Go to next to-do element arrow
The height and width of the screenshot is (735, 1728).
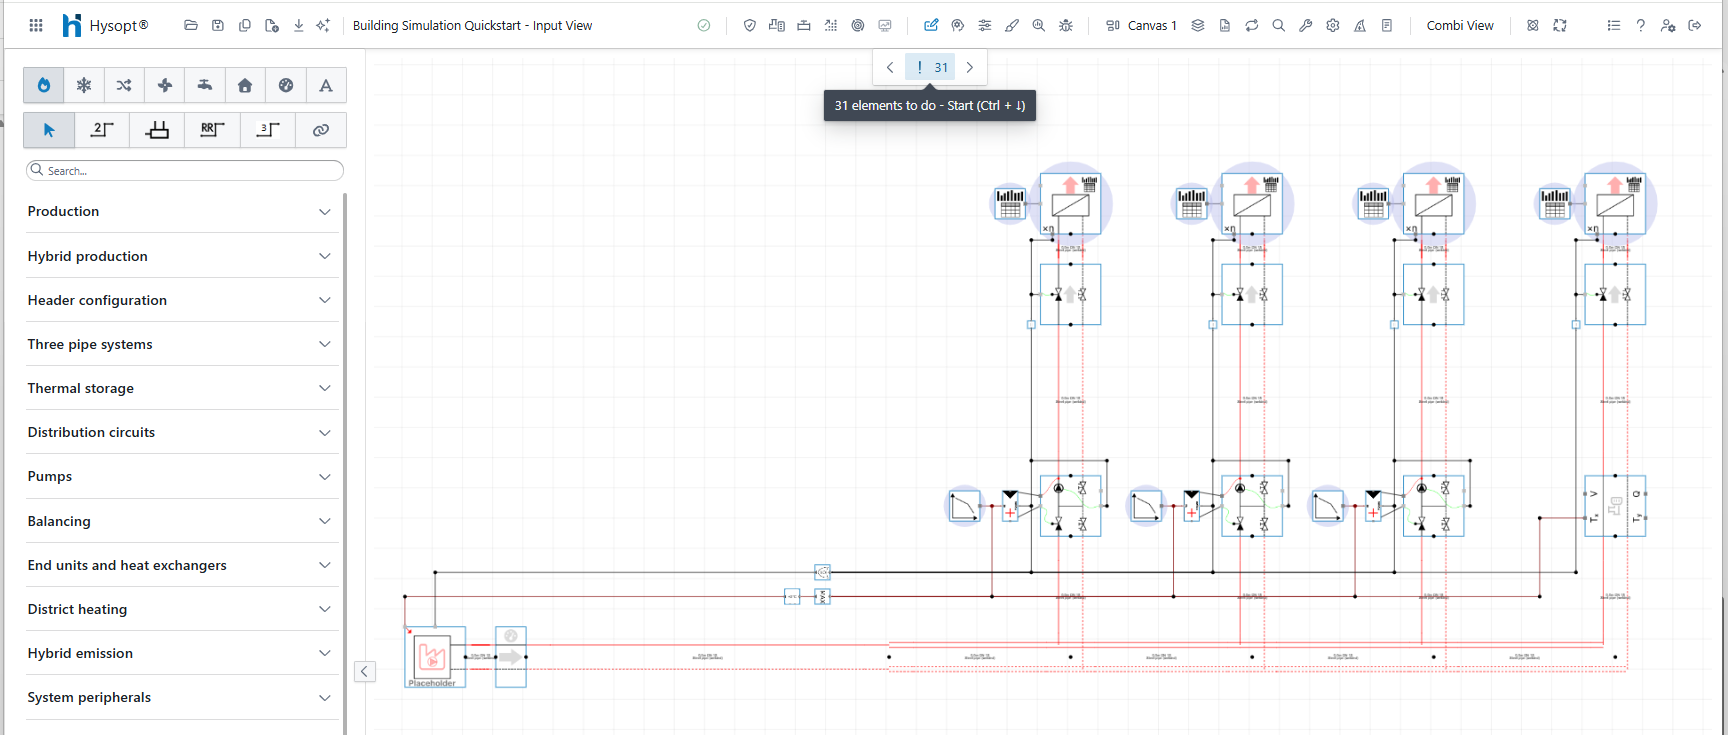[970, 68]
